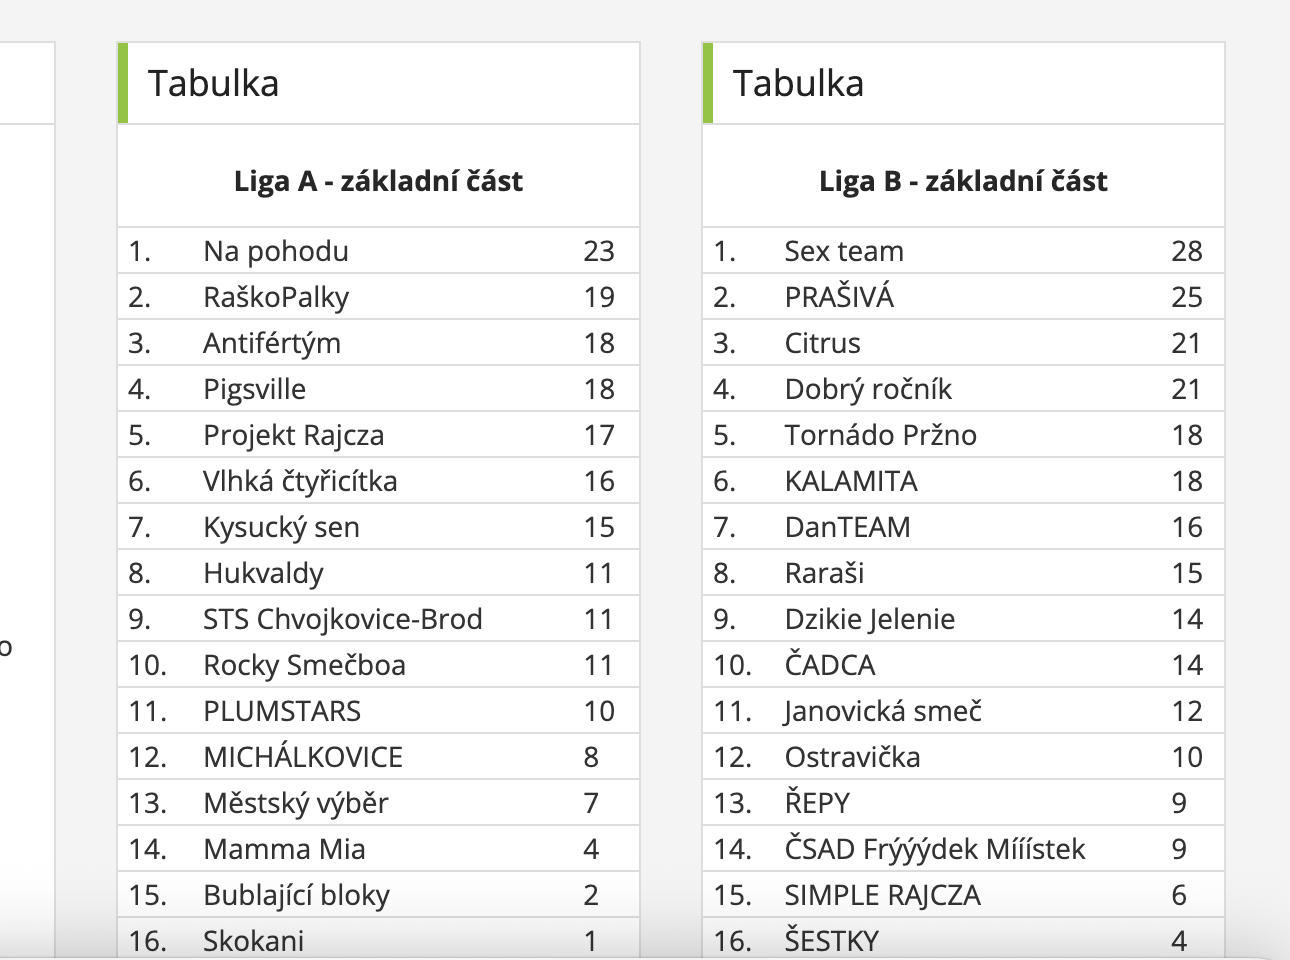Click the team name Na pohodu

276,251
